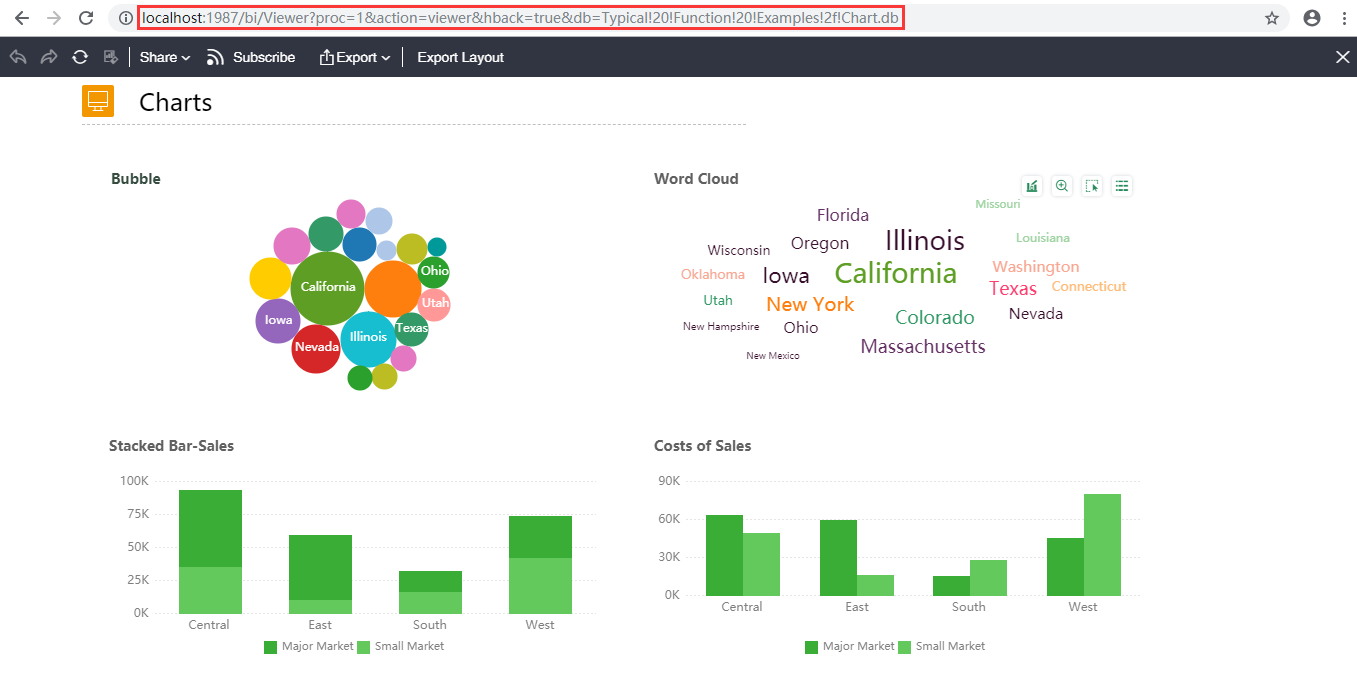
Task: Click Small Market label in Costs of Sales legend
Action: (950, 646)
